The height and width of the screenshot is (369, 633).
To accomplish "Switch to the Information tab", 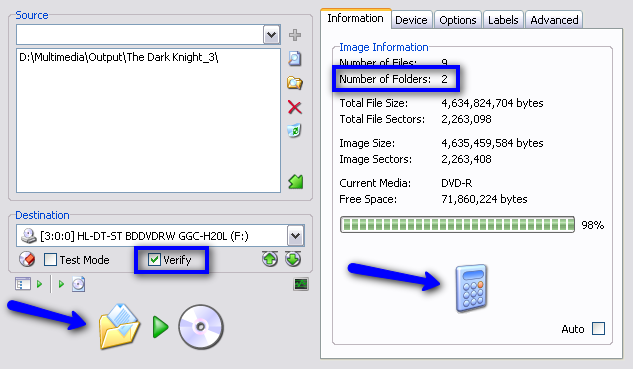I will pos(355,19).
